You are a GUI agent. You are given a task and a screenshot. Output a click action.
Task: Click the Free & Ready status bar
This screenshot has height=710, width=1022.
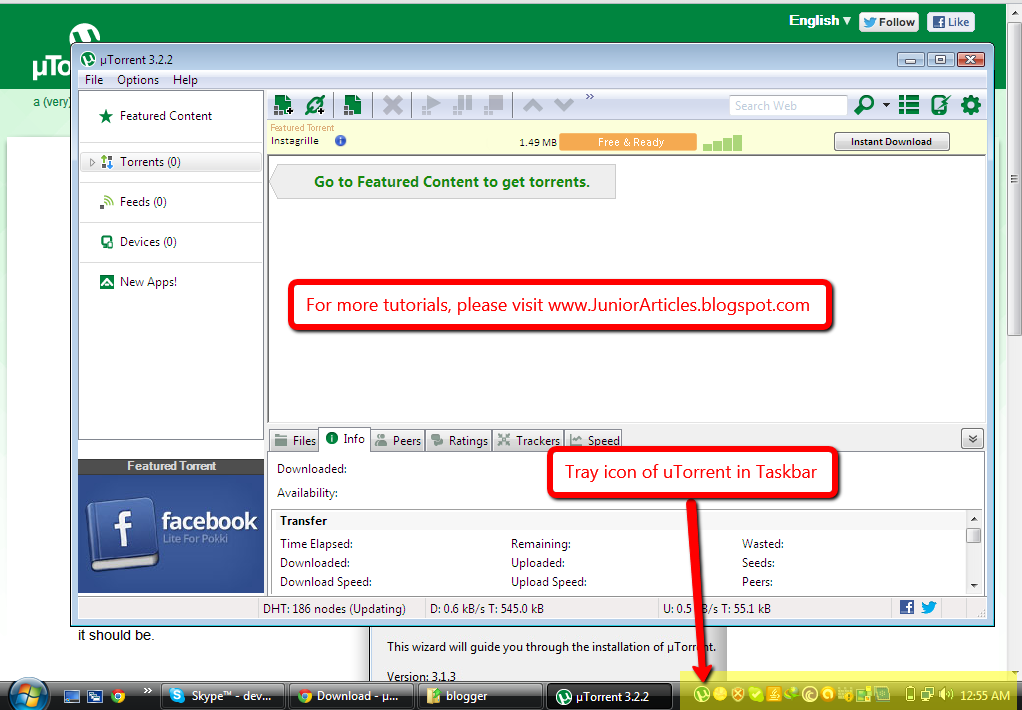click(x=628, y=142)
